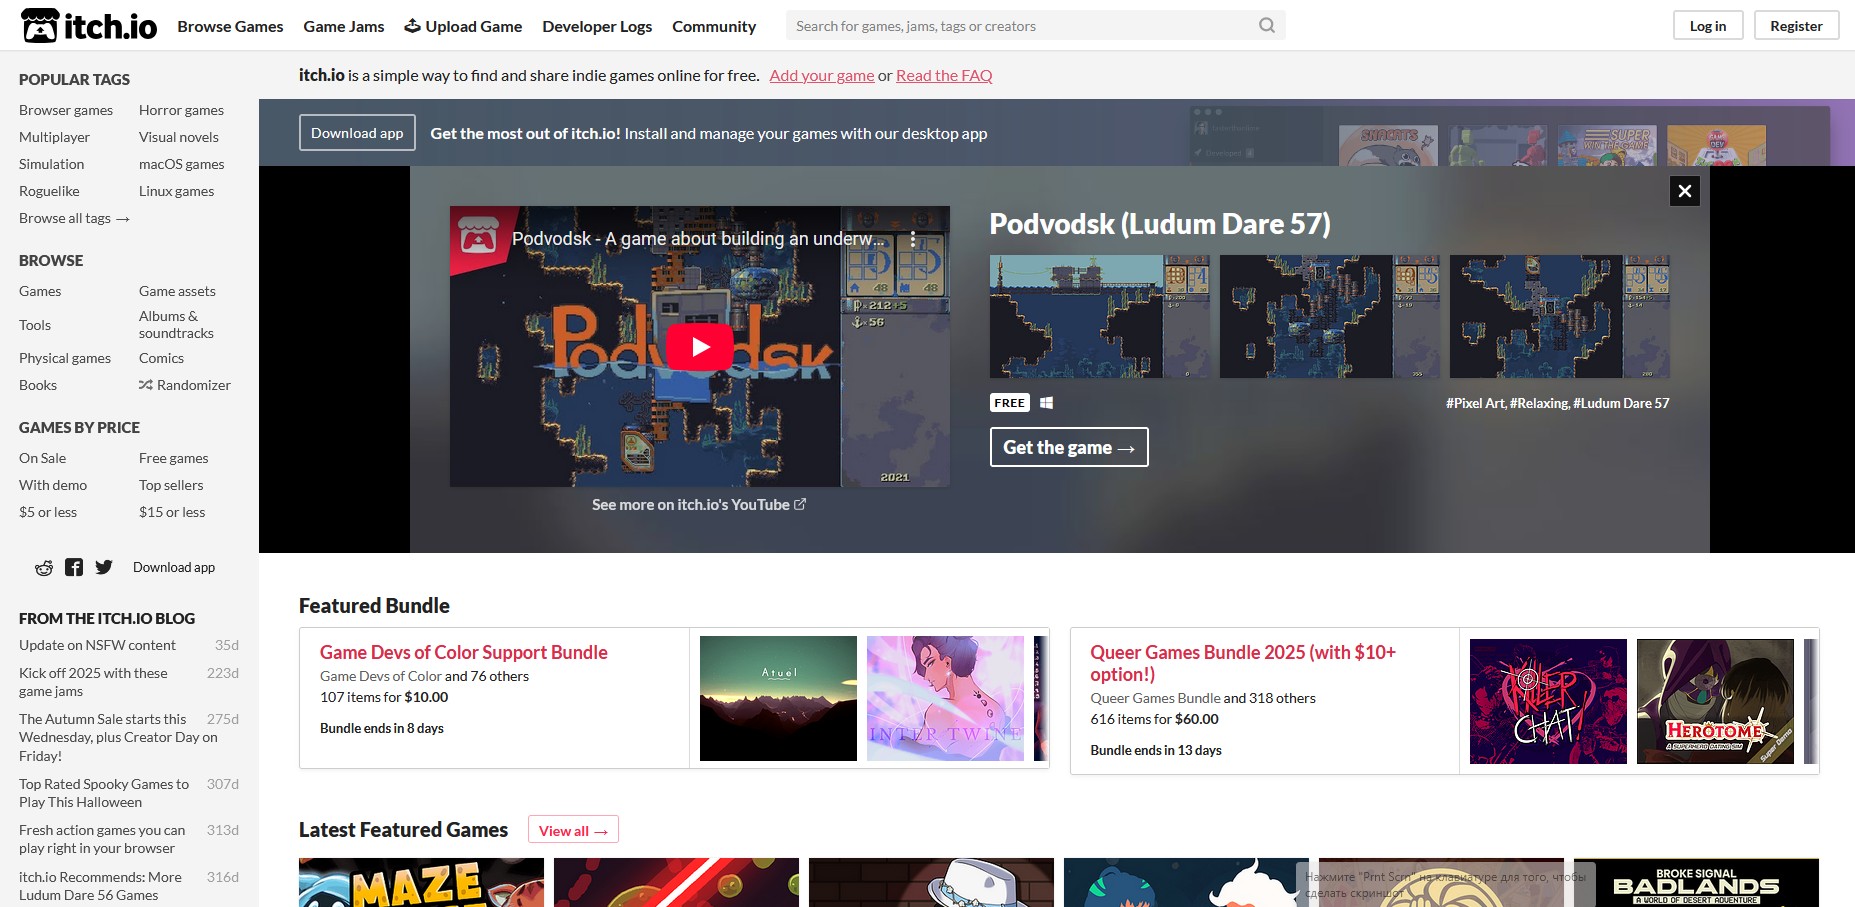Go to Game Jams in the navbar
Viewport: 1855px width, 907px height.
[344, 26]
